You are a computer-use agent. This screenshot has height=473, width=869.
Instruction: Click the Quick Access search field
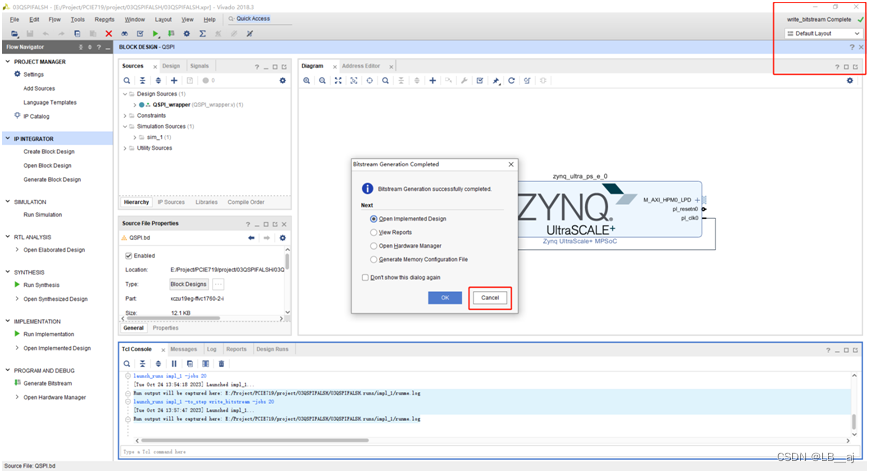tap(258, 19)
